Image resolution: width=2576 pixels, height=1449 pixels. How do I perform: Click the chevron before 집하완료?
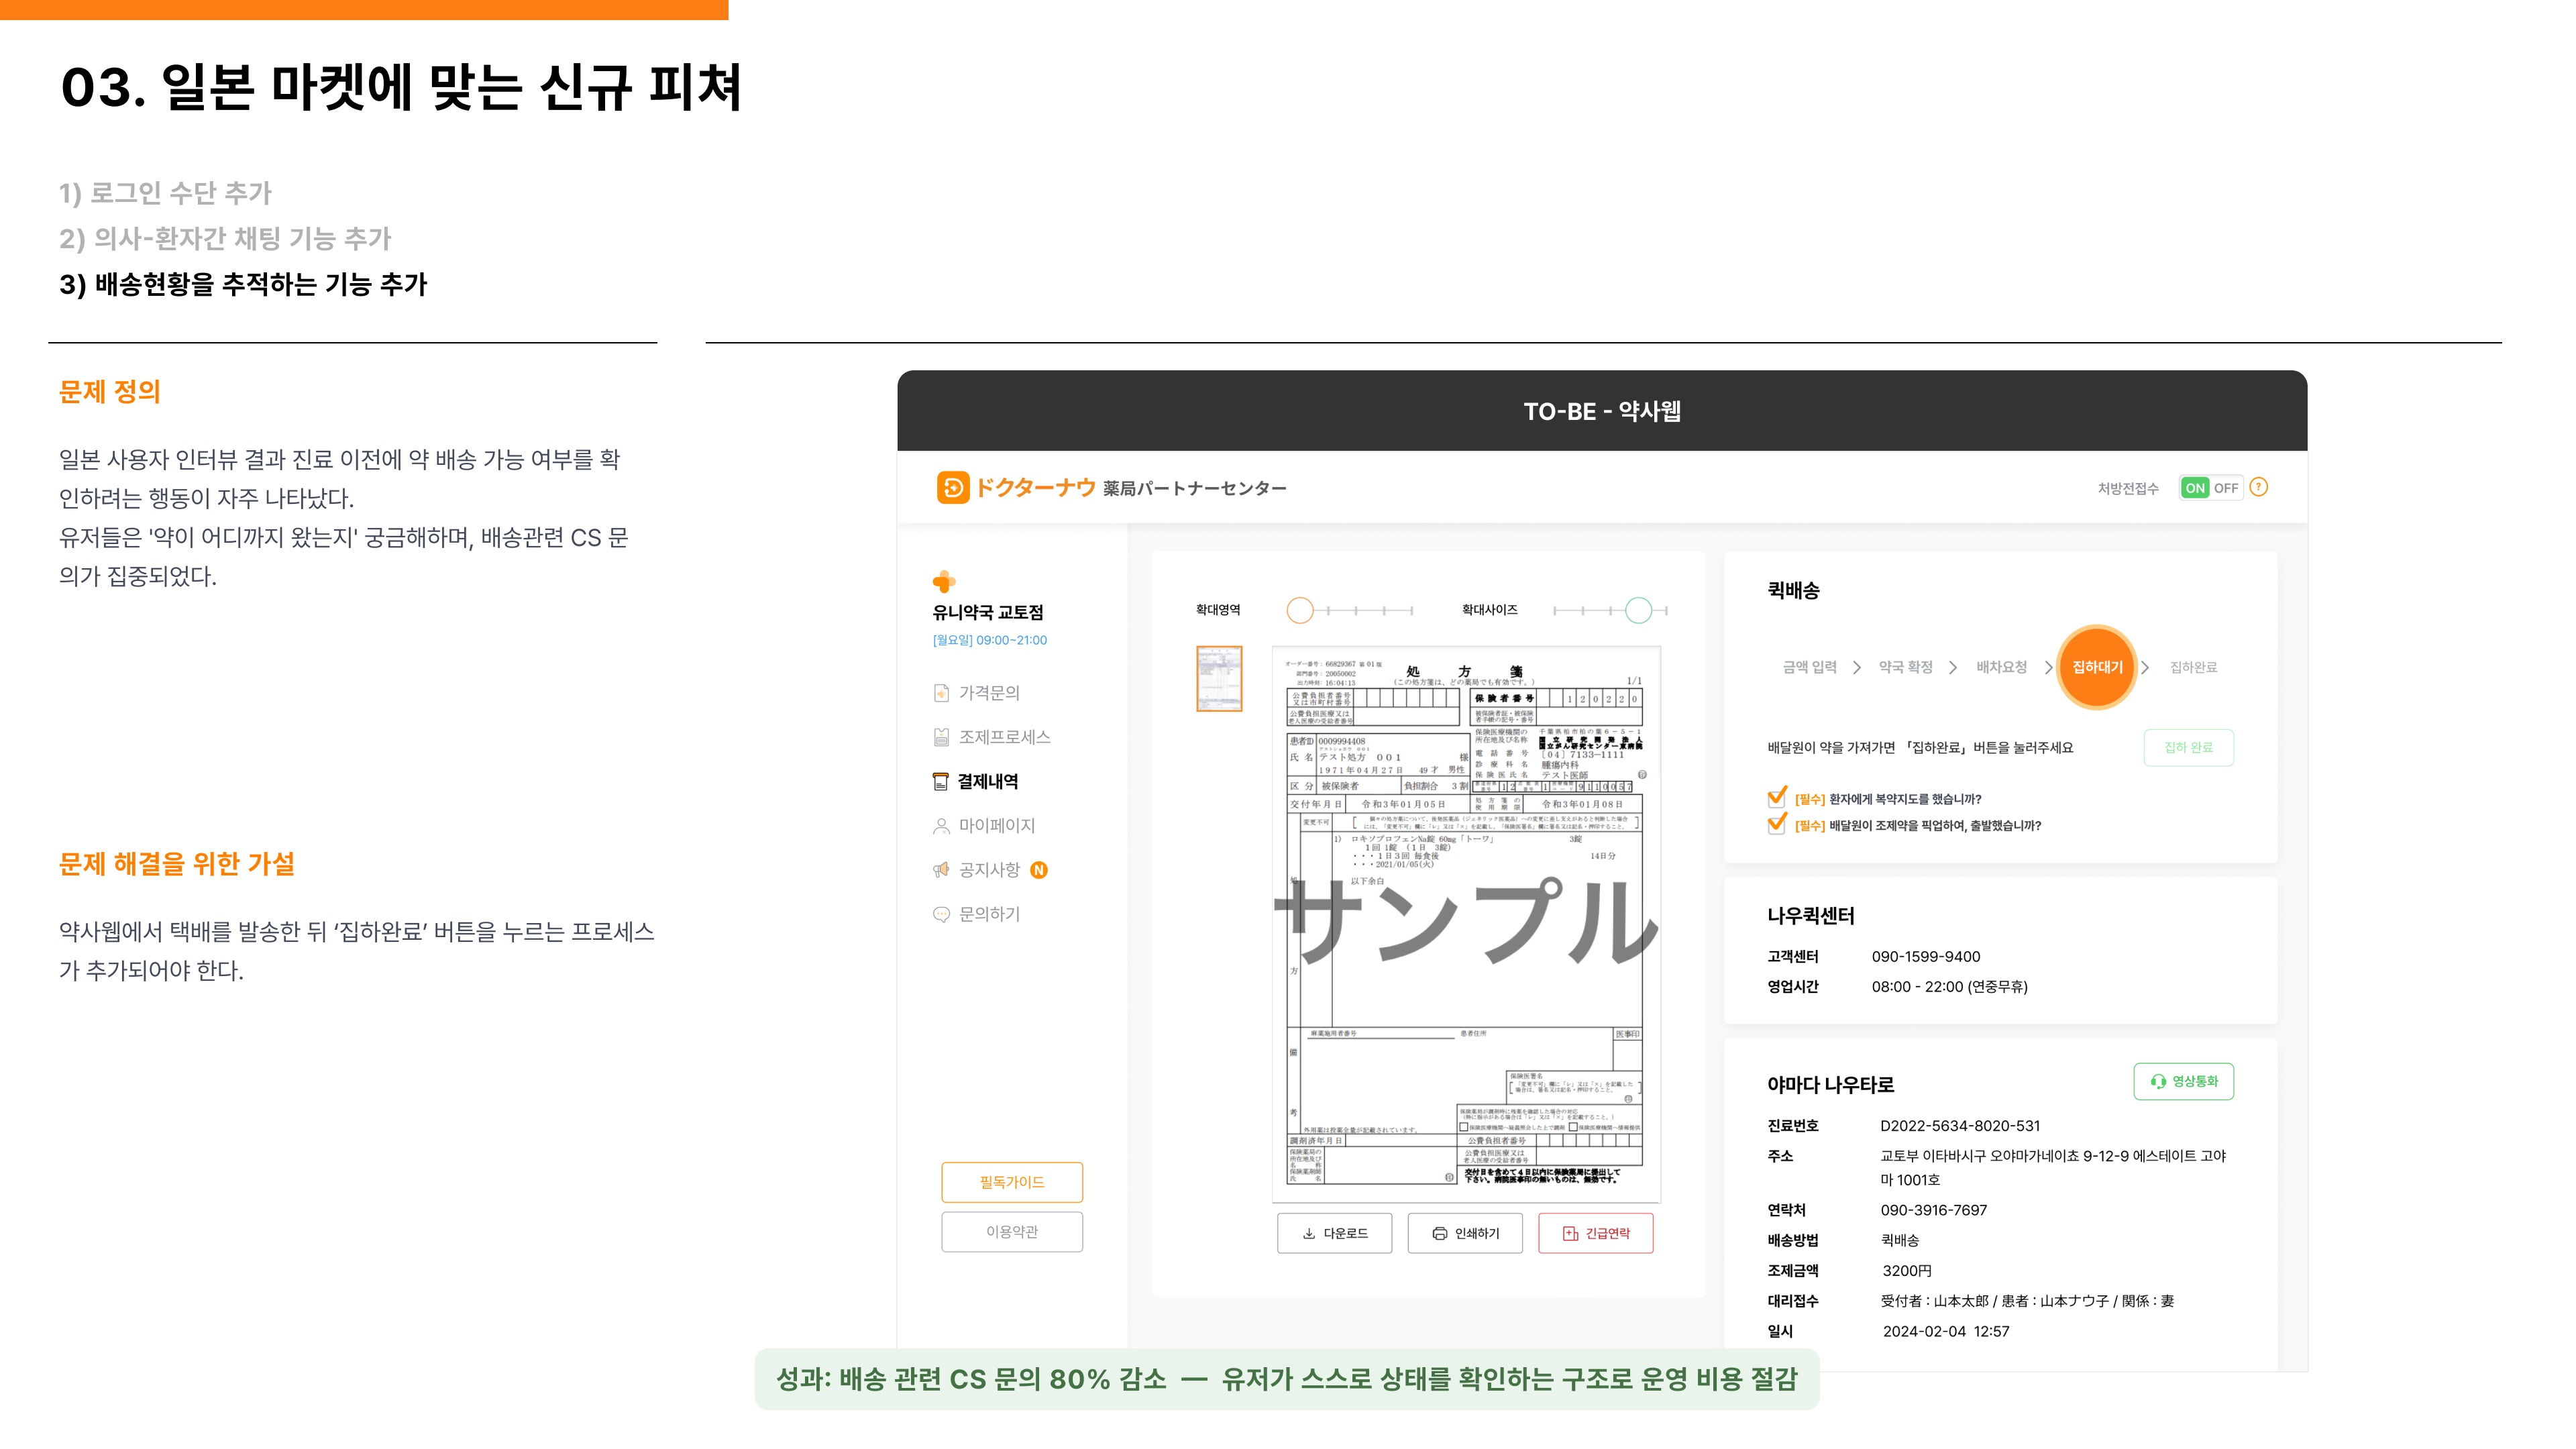pyautogui.click(x=2145, y=668)
